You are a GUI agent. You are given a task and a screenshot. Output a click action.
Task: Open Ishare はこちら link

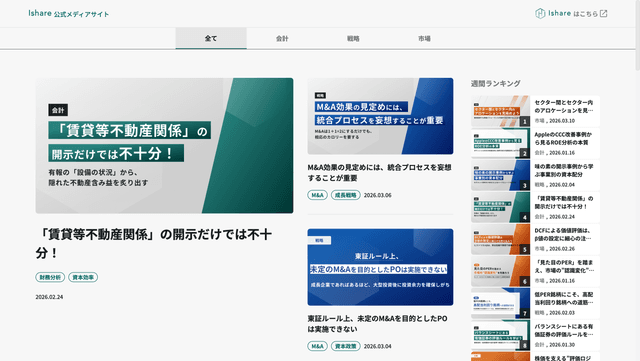point(571,13)
